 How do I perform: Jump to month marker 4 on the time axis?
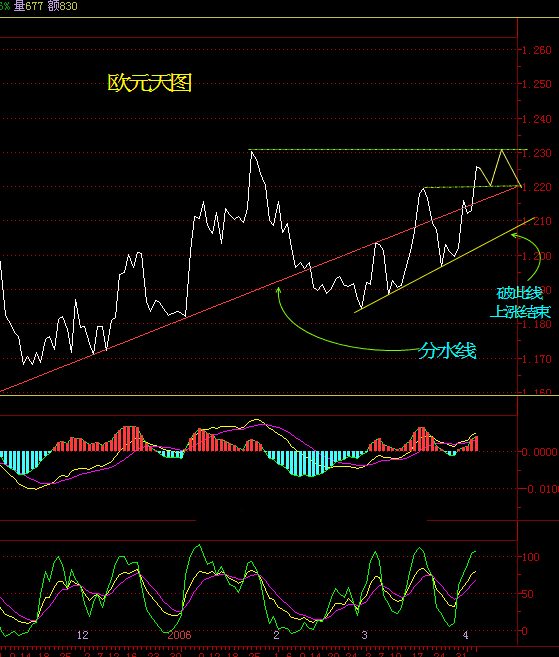click(465, 635)
